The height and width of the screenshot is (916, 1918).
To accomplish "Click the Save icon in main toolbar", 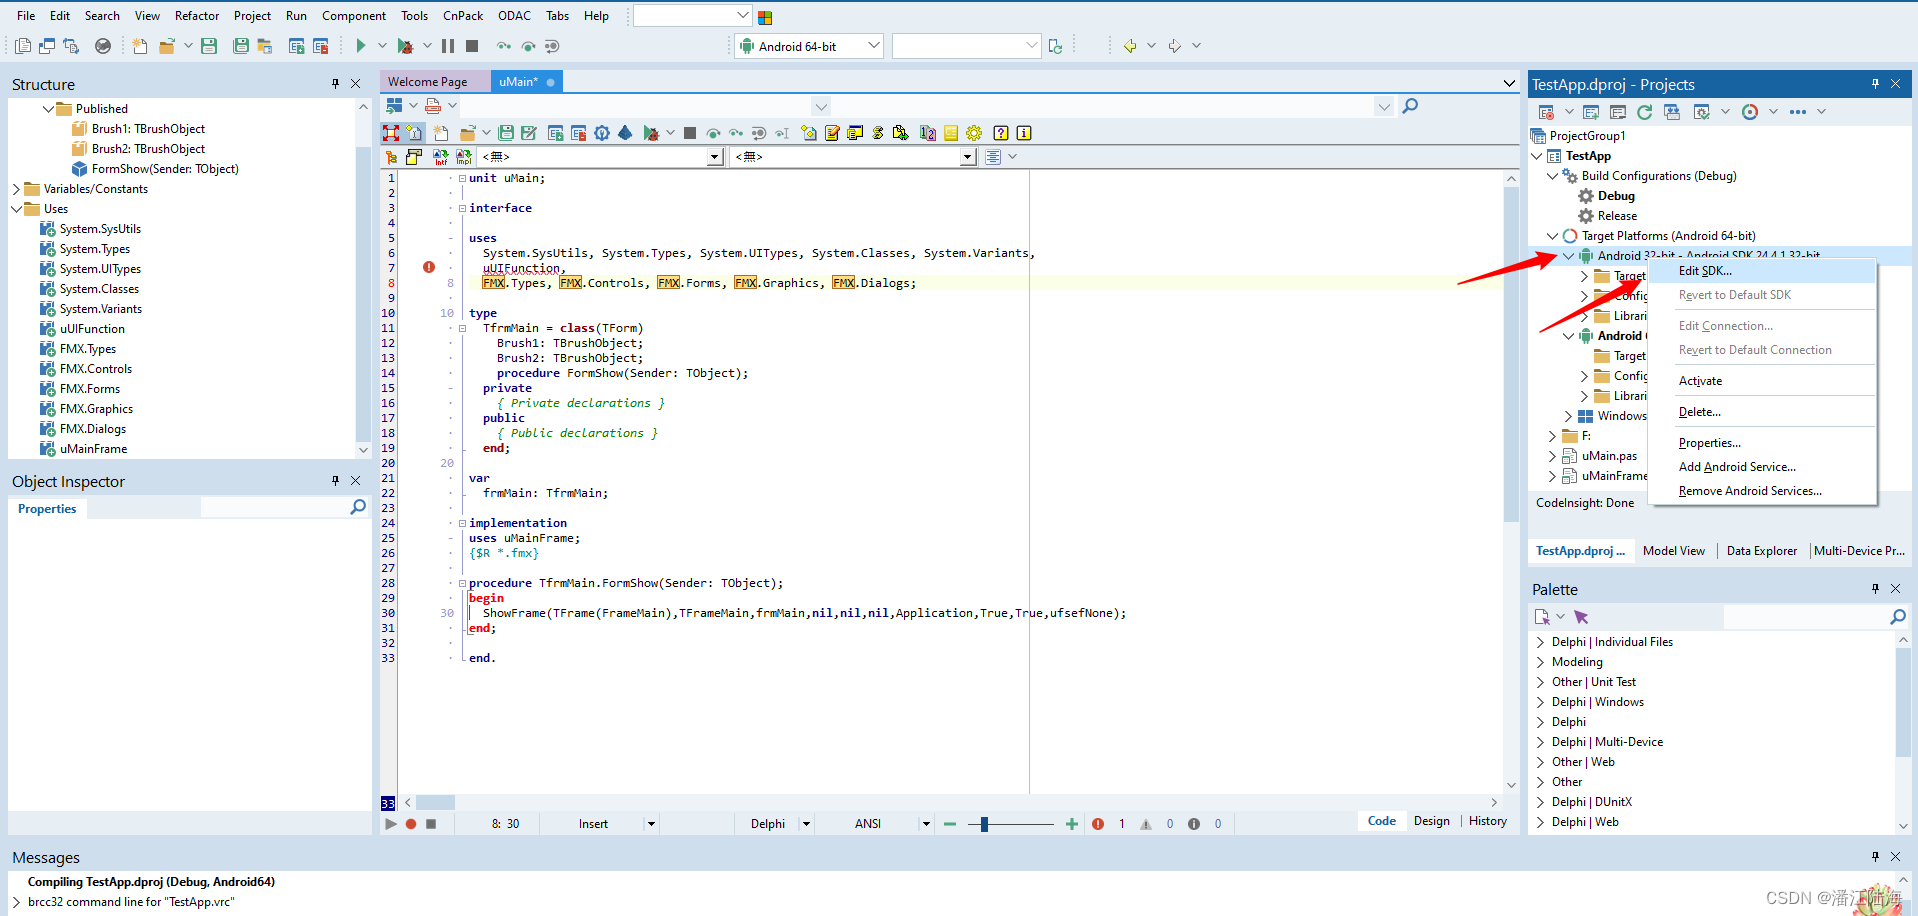I will [x=209, y=46].
